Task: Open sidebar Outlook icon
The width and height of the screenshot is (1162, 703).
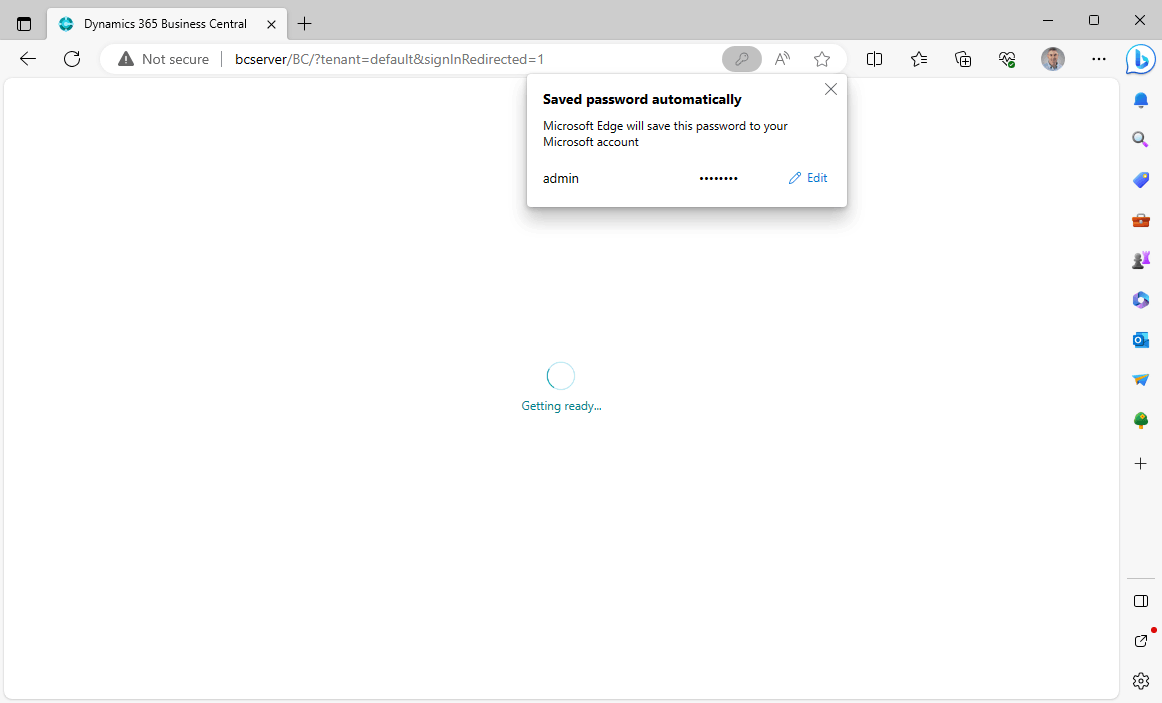Action: pyautogui.click(x=1141, y=340)
